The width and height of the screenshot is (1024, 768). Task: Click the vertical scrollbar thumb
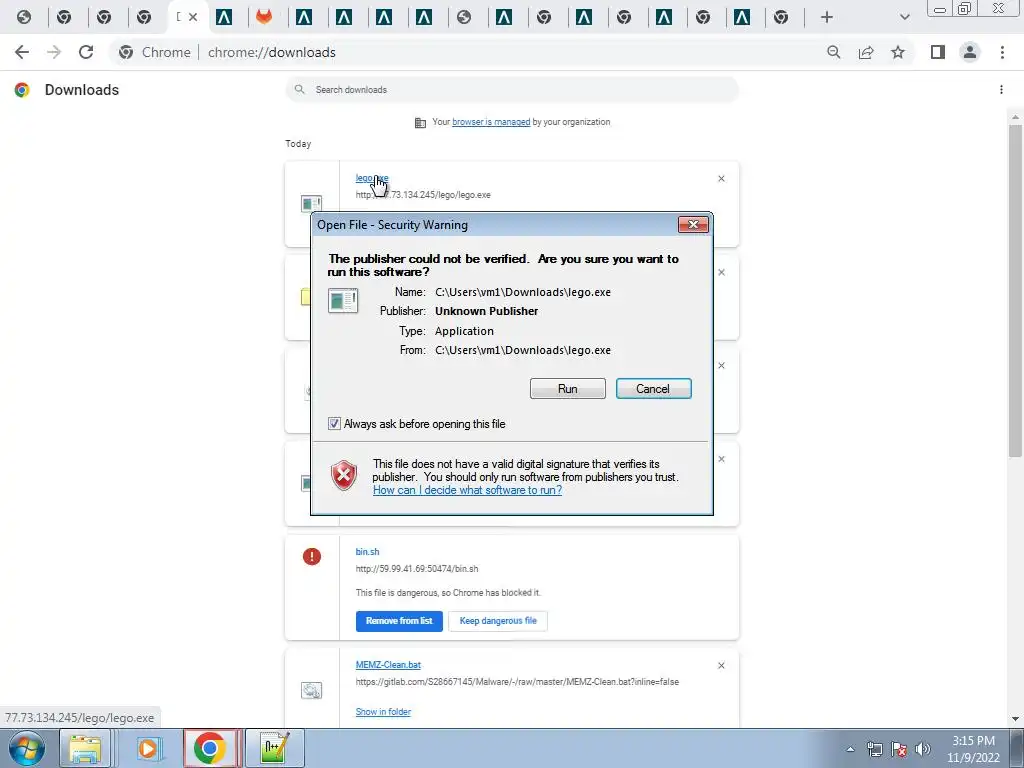click(x=1015, y=291)
